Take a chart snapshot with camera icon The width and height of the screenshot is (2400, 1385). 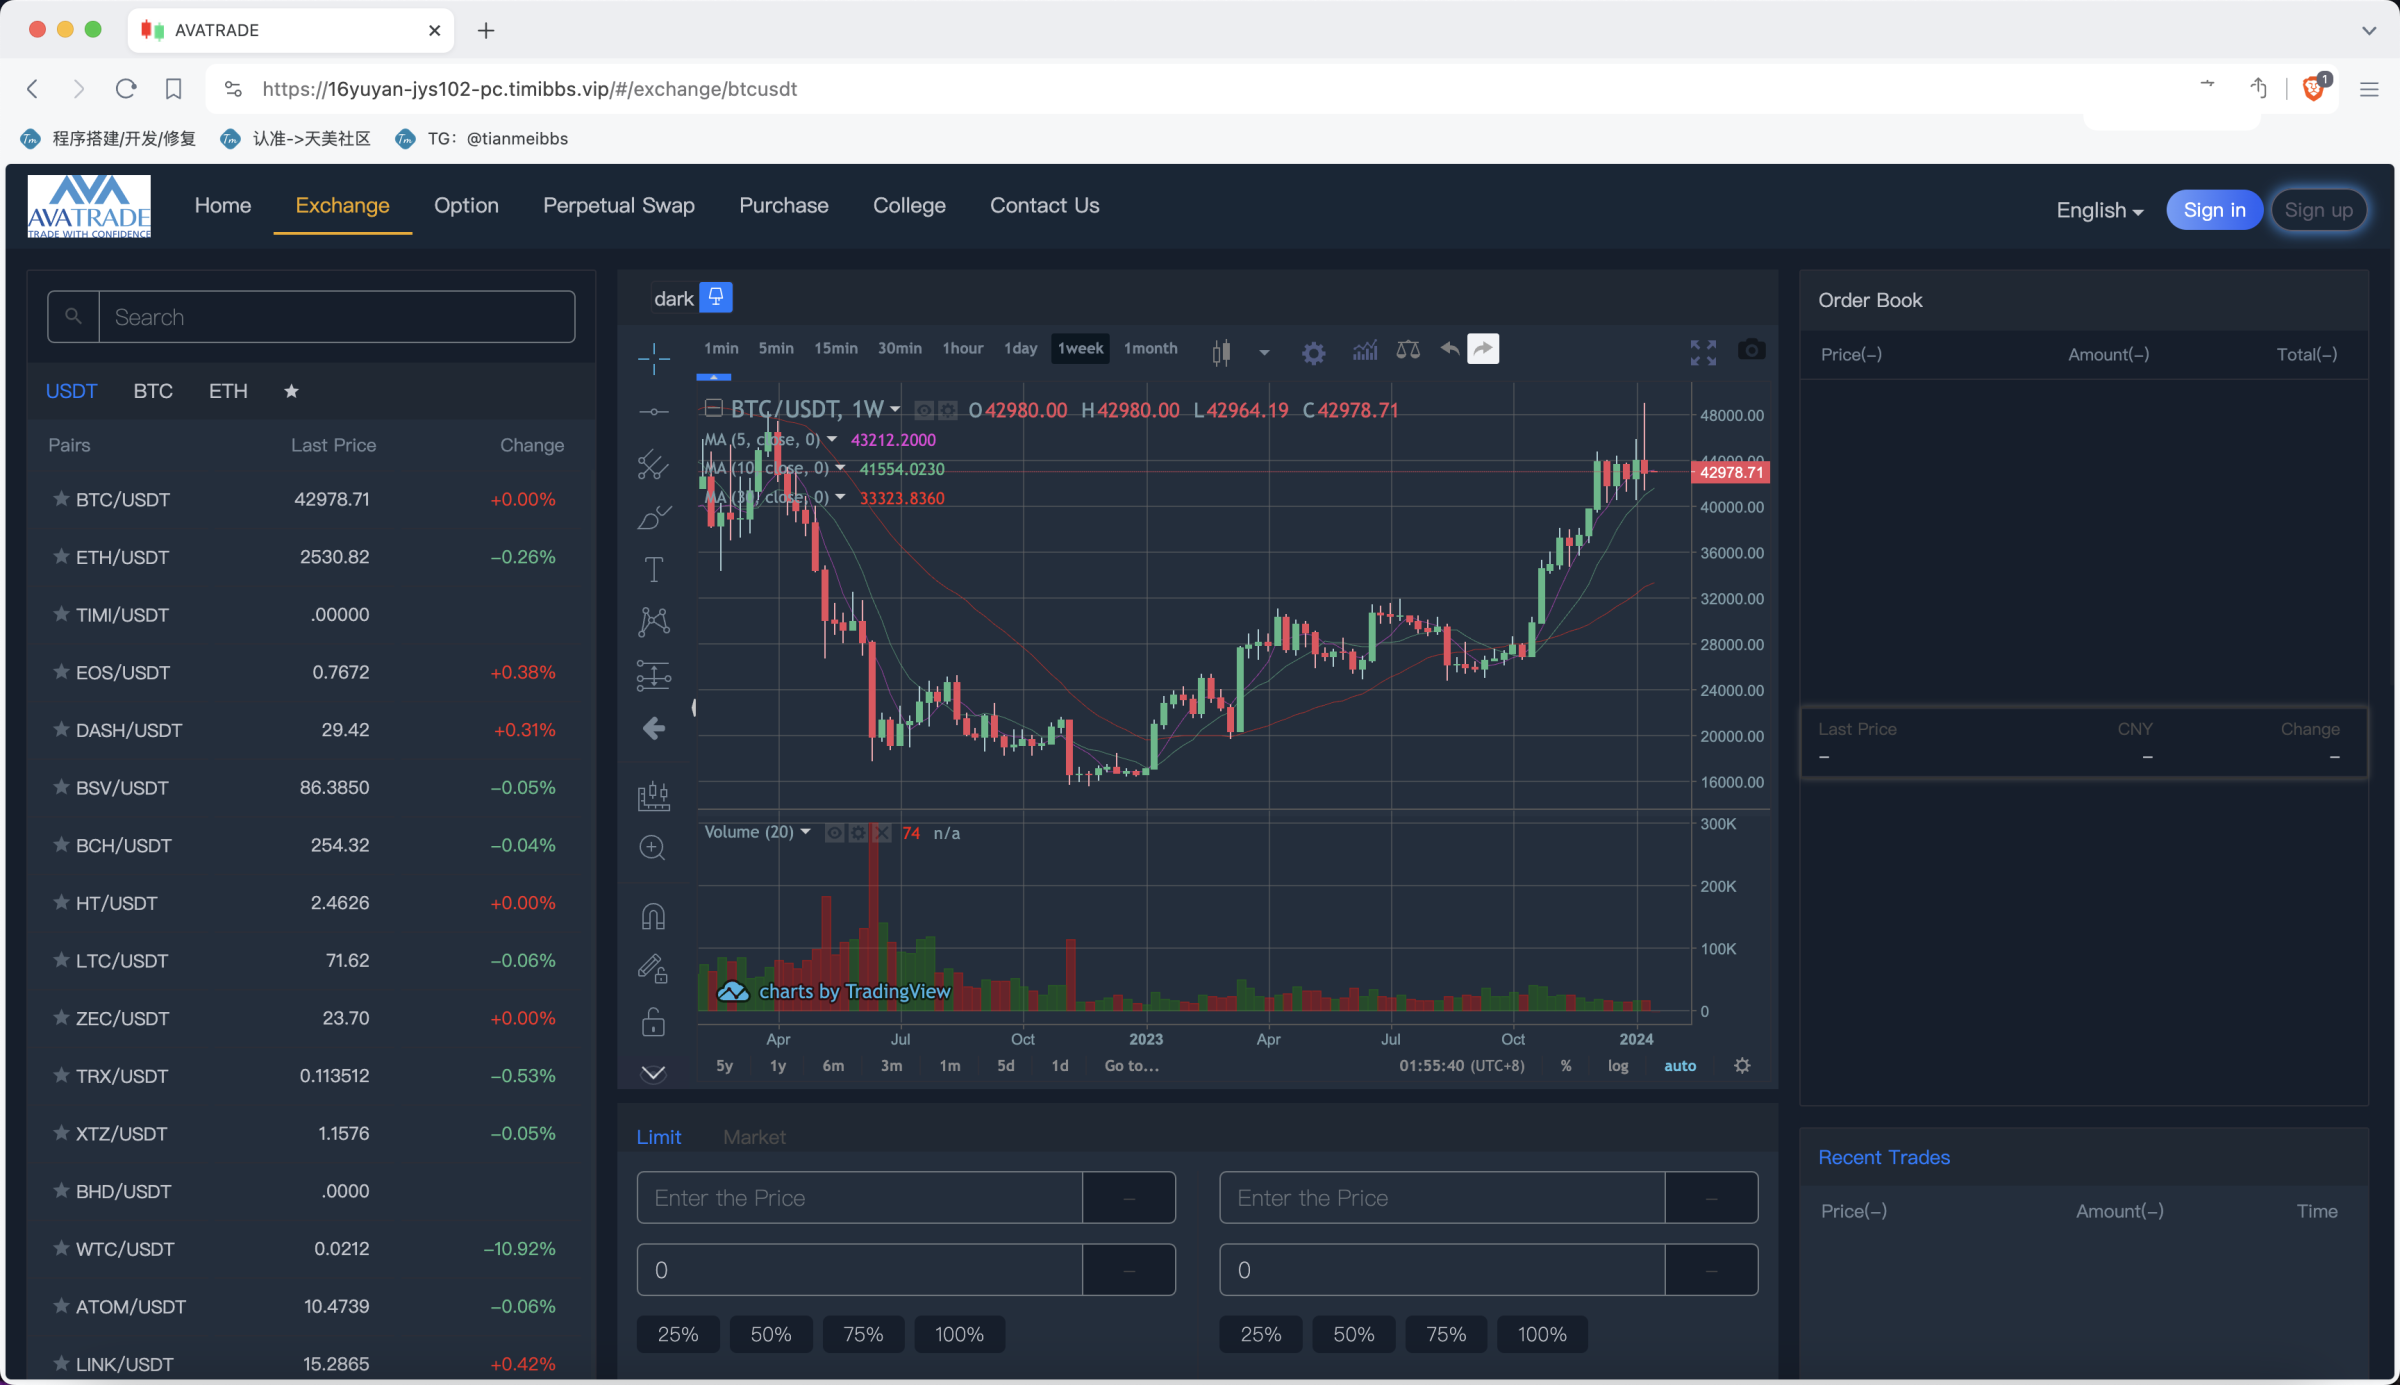coord(1751,350)
